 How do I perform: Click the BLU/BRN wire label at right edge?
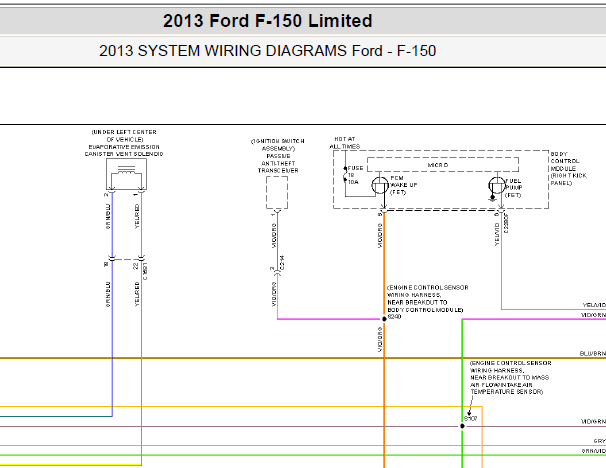click(x=592, y=354)
